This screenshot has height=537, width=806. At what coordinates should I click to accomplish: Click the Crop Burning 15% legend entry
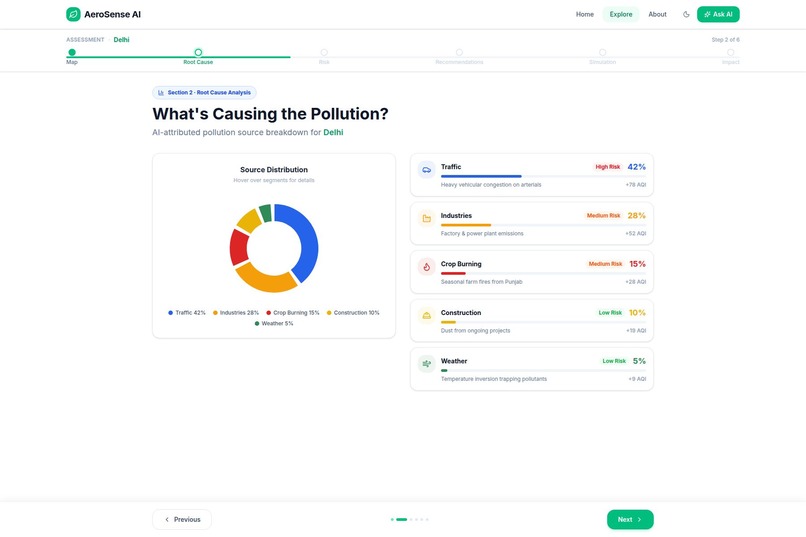[x=292, y=312]
